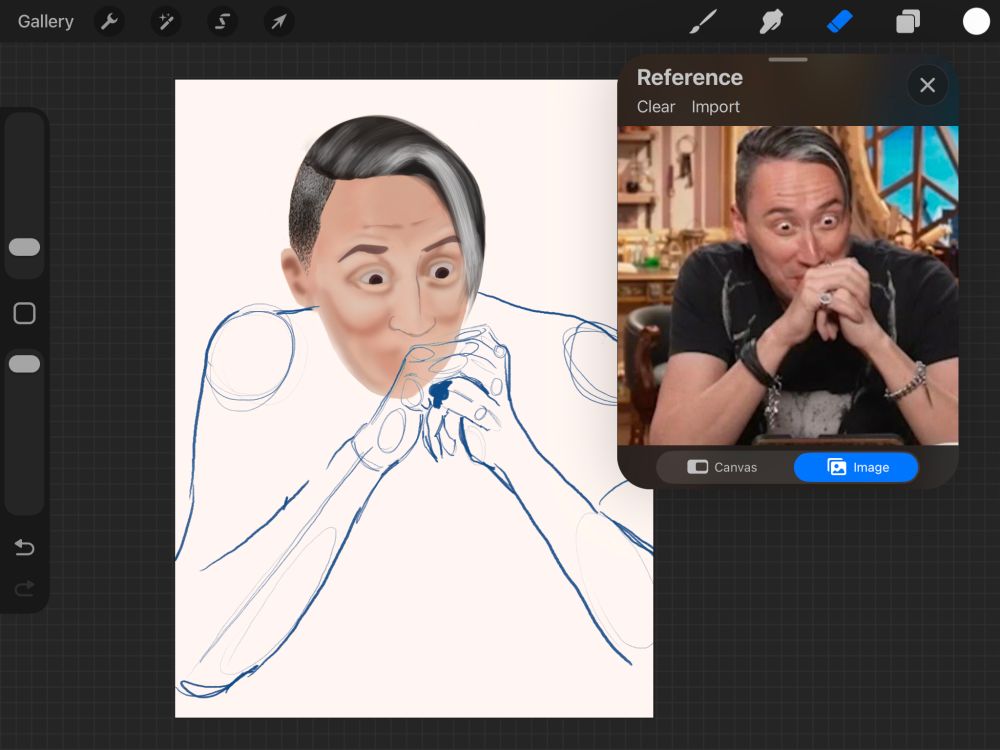The image size is (1000, 750).
Task: Adjust the brush size slider handle
Action: click(24, 247)
